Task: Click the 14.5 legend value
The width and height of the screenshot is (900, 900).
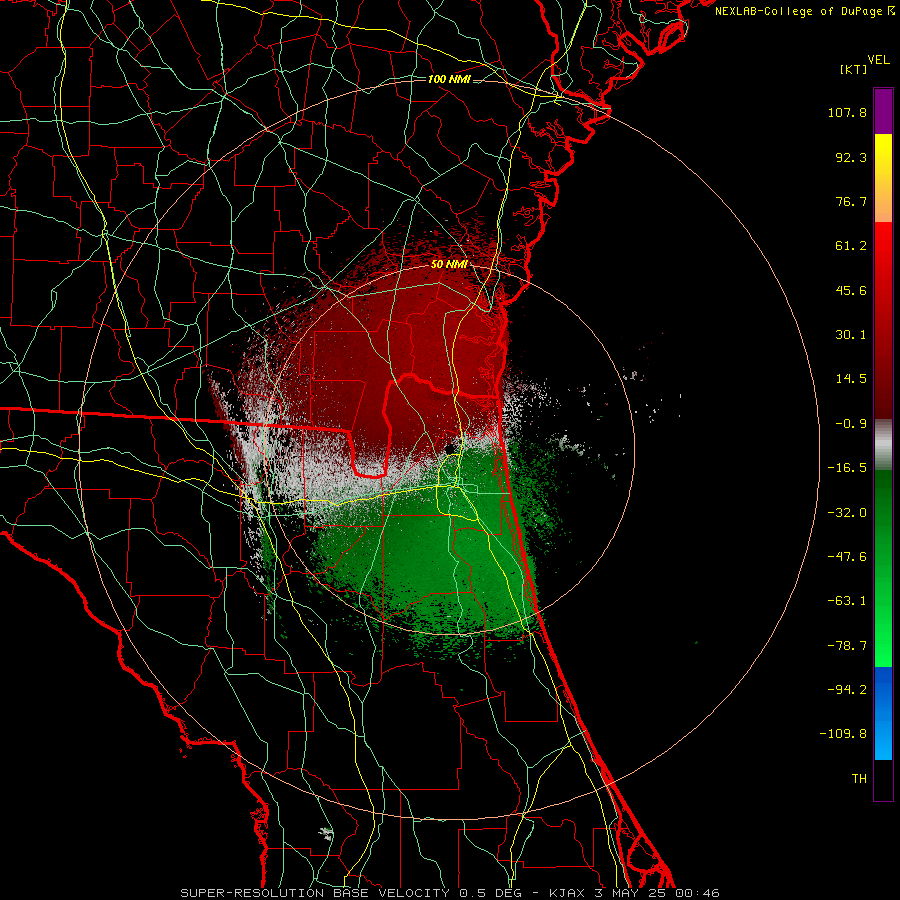Action: tap(851, 379)
